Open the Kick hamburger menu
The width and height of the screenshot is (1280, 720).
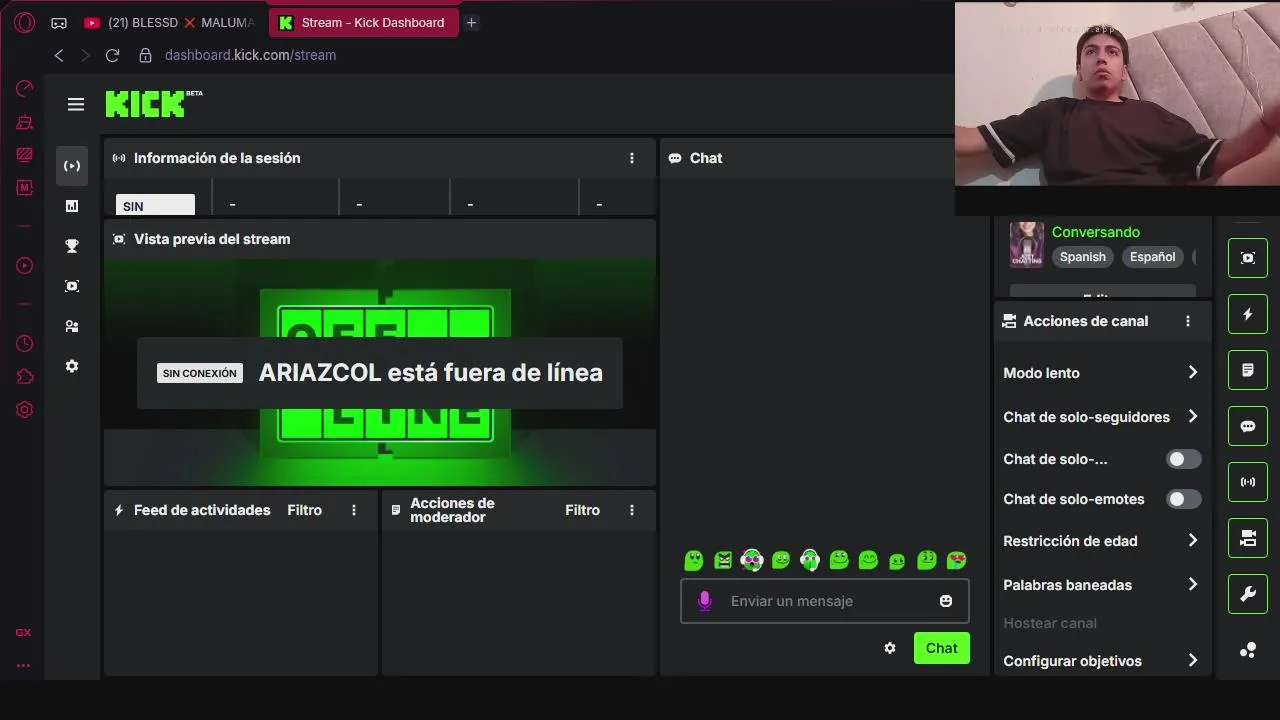coord(76,104)
